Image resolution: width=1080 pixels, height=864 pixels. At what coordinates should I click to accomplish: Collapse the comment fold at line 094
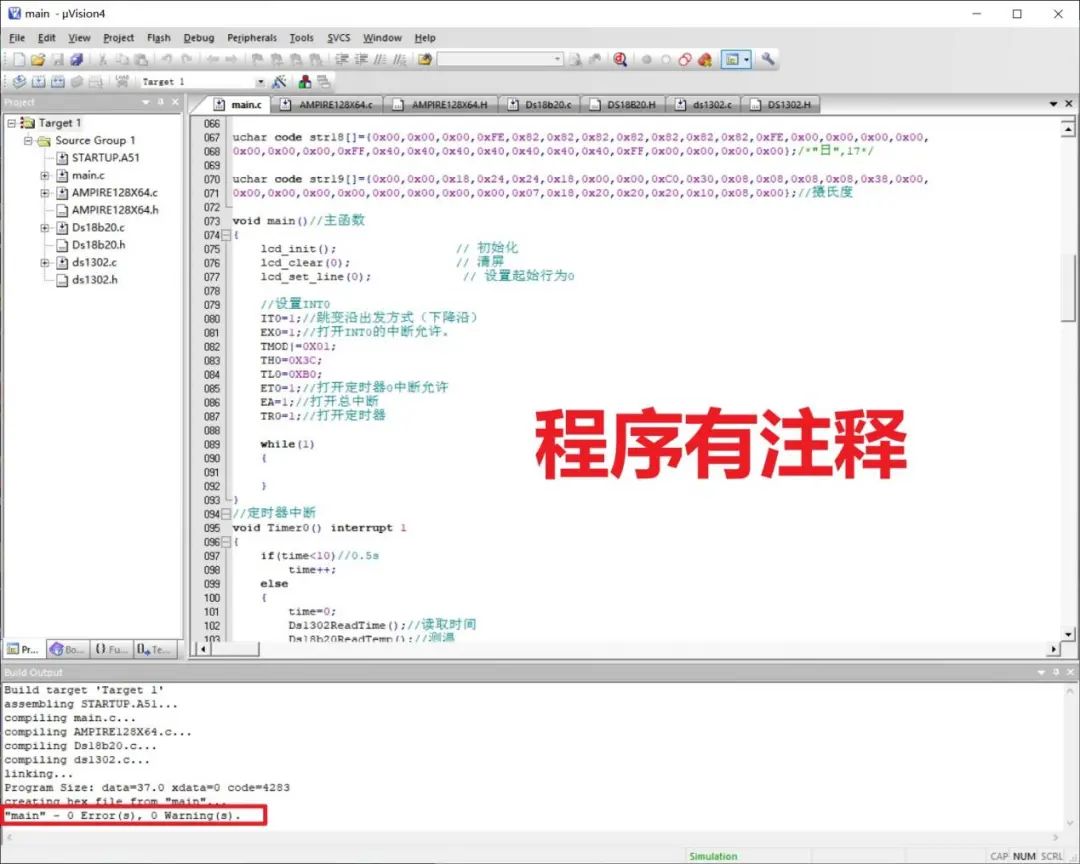[226, 514]
